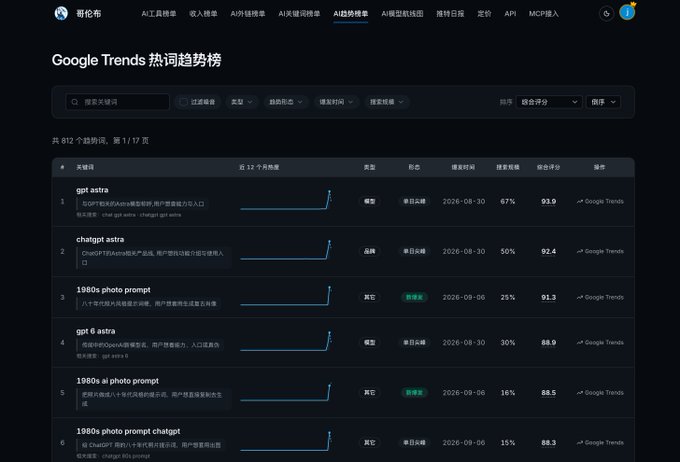Screen dimensions: 680x462
Task: Open the AI关键词榜单 tab
Action: (x=299, y=13)
